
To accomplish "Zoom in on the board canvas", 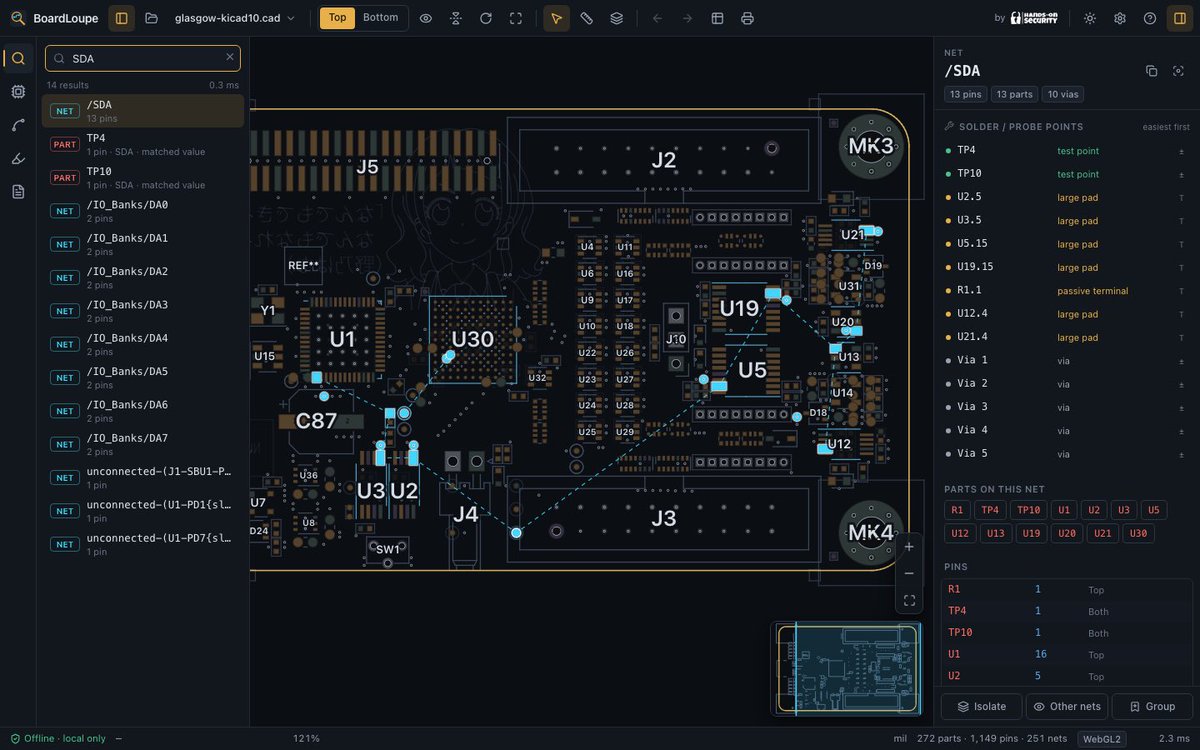I will (x=909, y=547).
